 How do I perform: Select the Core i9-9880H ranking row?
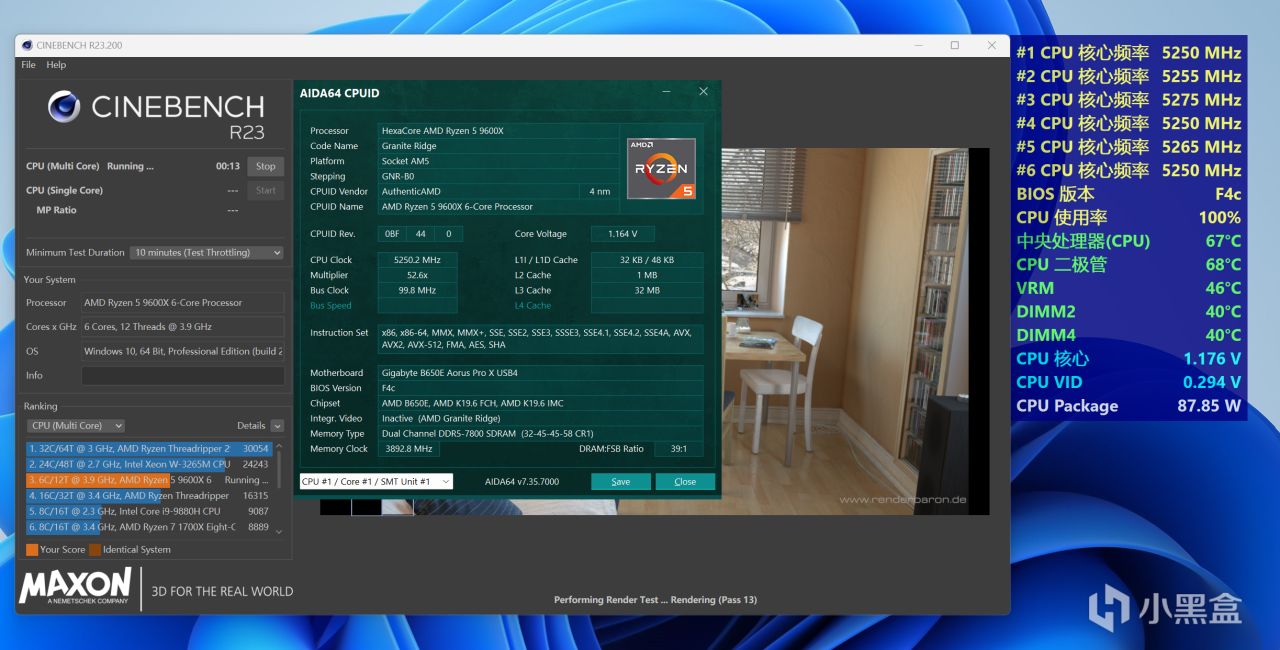tap(148, 511)
